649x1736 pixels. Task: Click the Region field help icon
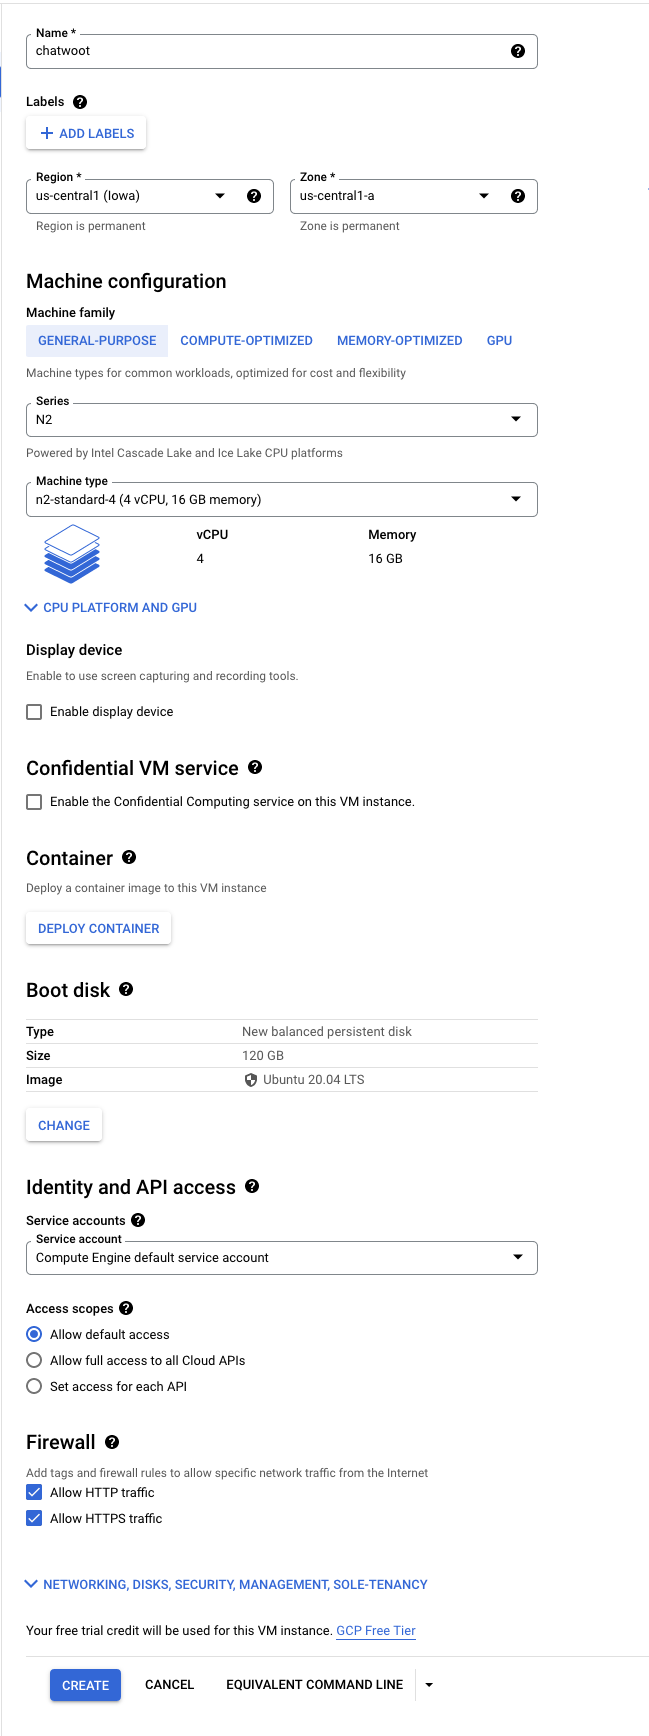point(254,196)
